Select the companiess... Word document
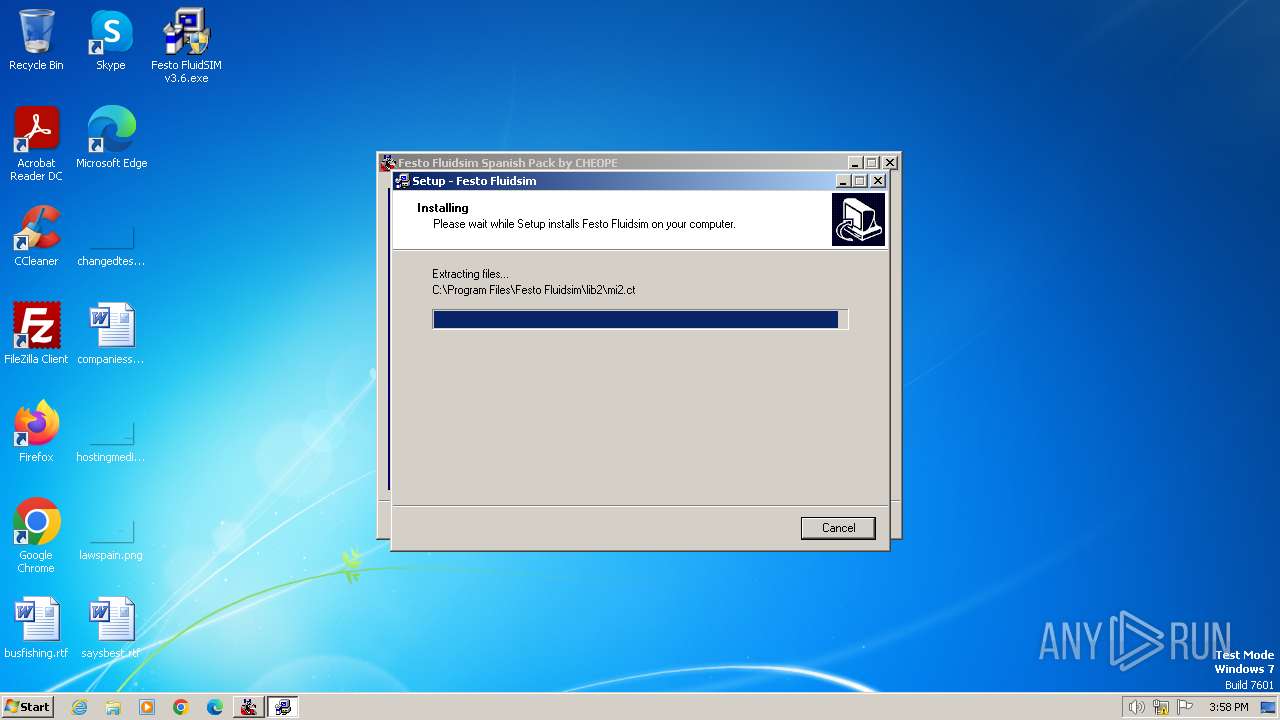This screenshot has height=720, width=1280. pyautogui.click(x=111, y=334)
